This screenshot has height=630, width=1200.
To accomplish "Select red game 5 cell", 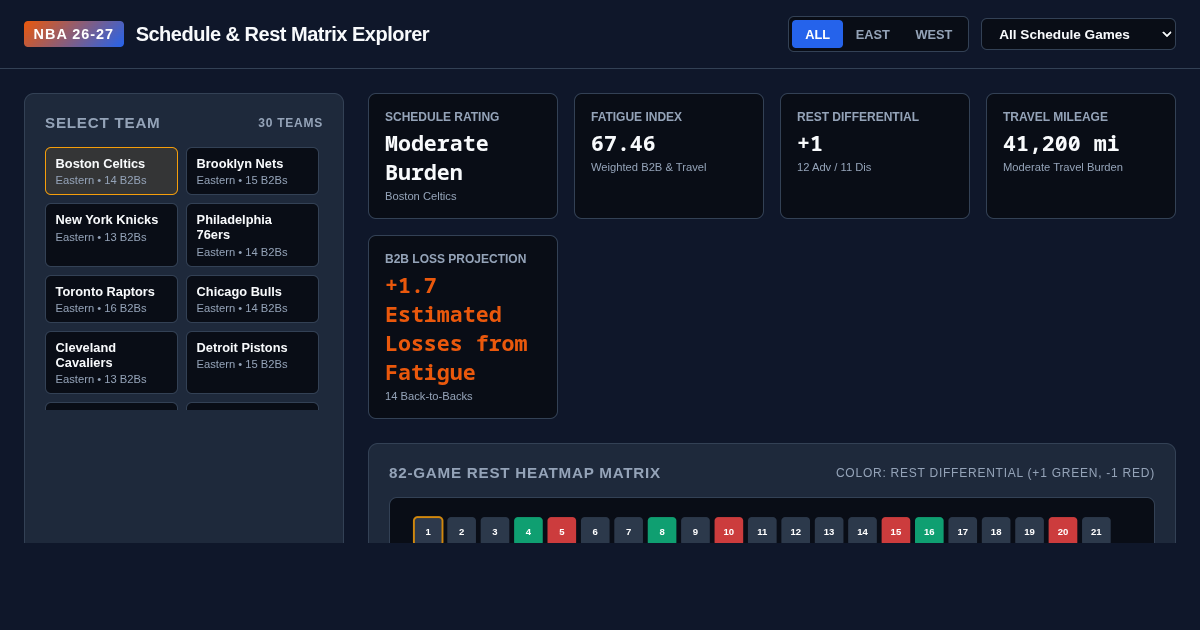I will tap(562, 531).
